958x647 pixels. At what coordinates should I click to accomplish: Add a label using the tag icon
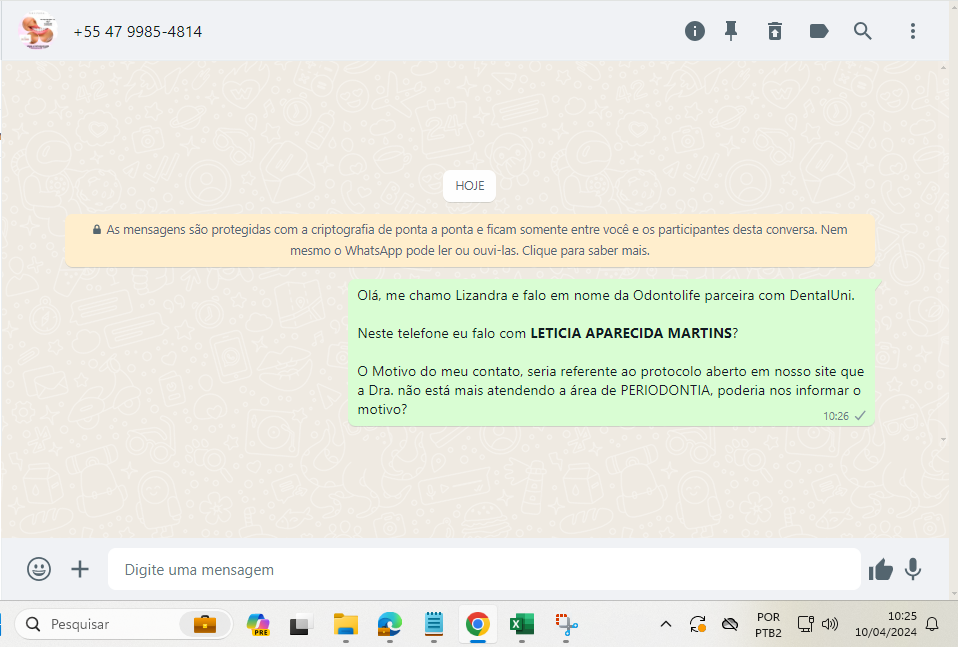pos(819,31)
